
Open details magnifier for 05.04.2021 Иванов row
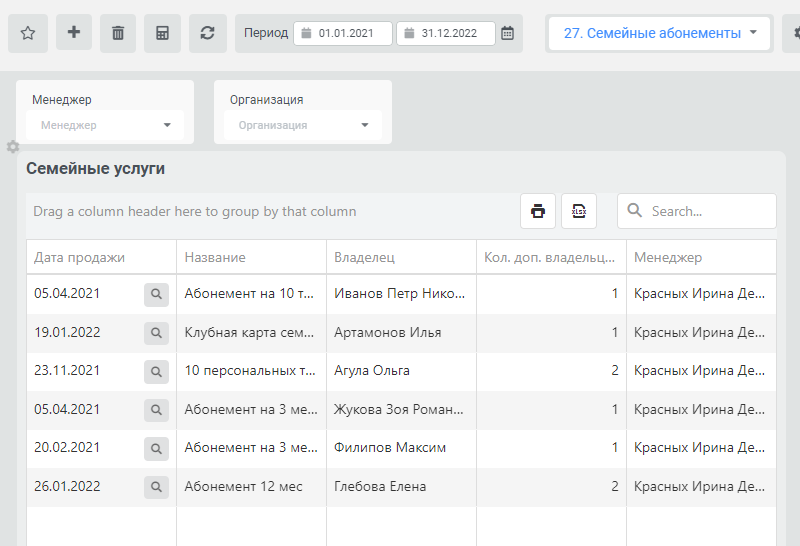(156, 294)
